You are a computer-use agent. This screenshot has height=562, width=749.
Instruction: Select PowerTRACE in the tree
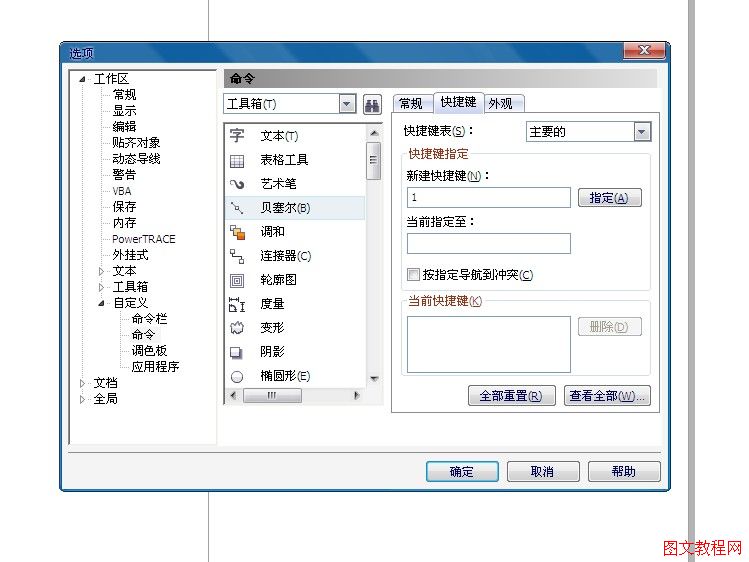click(x=144, y=239)
